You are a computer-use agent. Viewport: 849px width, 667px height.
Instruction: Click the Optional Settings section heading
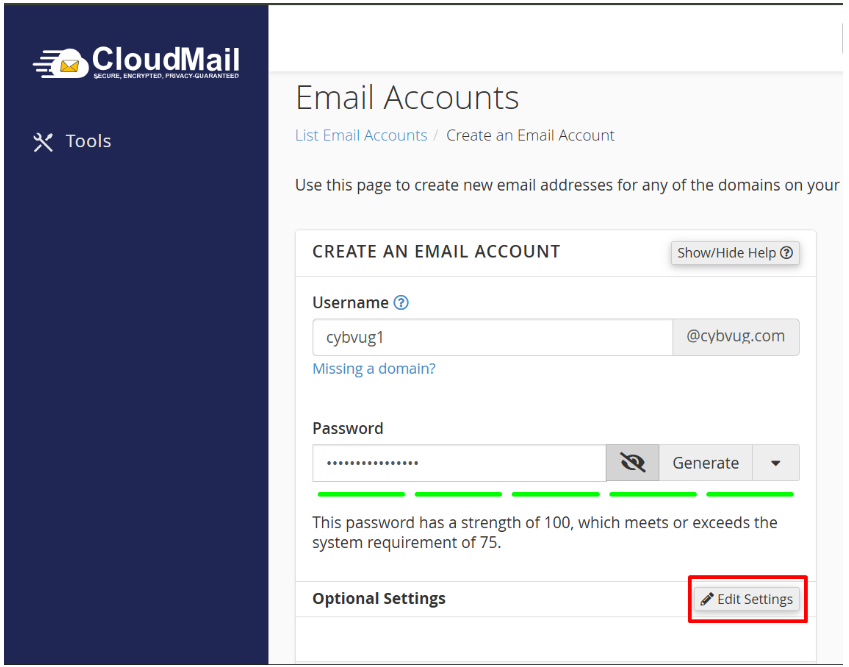[x=379, y=599]
